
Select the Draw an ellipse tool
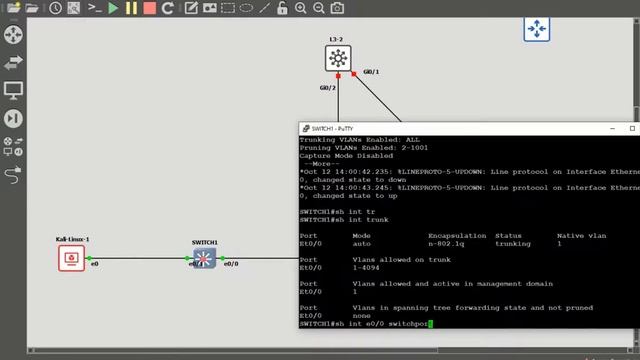246,8
